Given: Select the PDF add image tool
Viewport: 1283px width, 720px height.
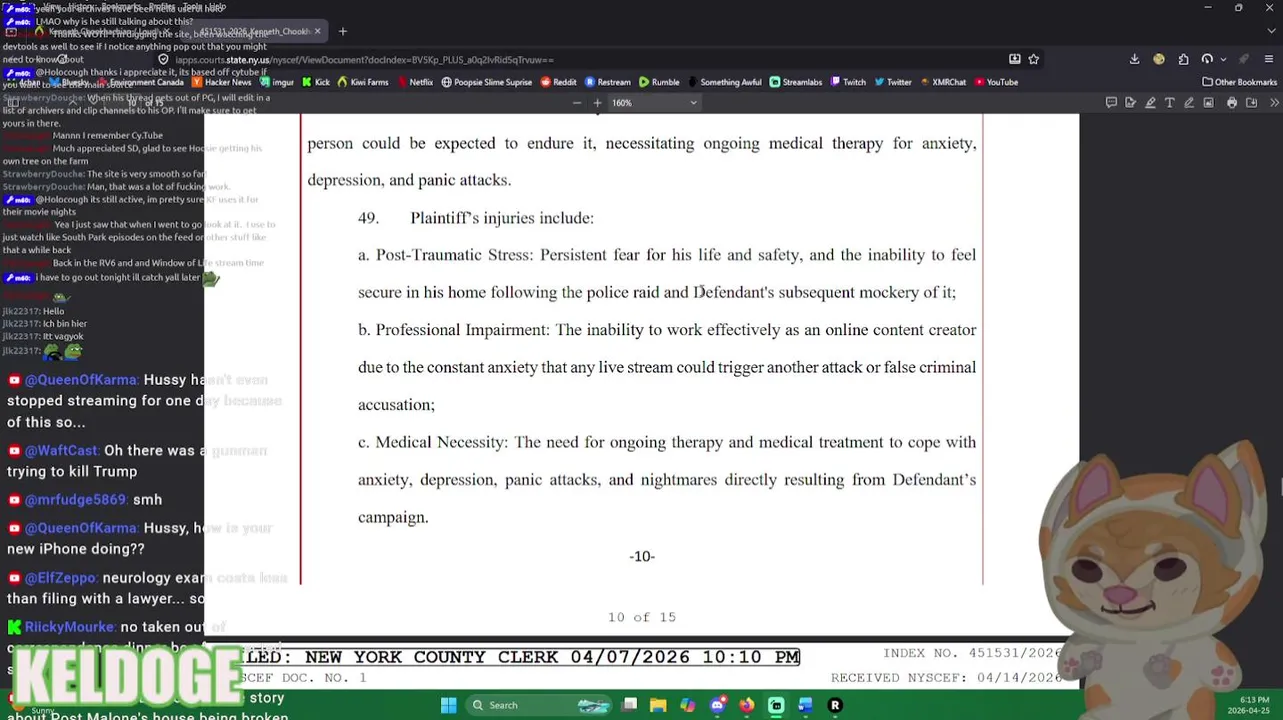Looking at the screenshot, I should pyautogui.click(x=1208, y=102).
